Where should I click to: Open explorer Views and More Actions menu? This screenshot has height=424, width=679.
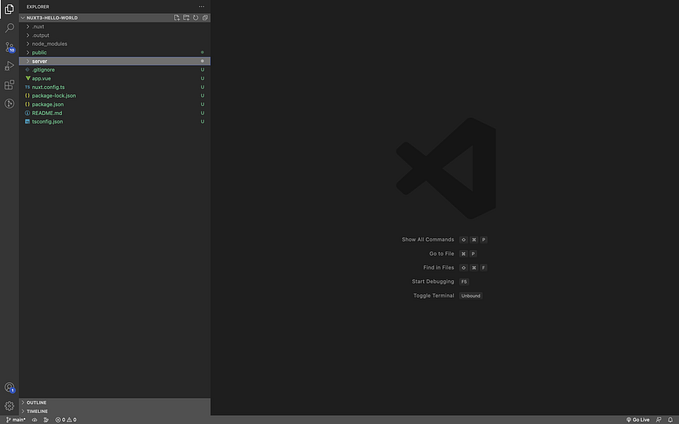point(201,6)
